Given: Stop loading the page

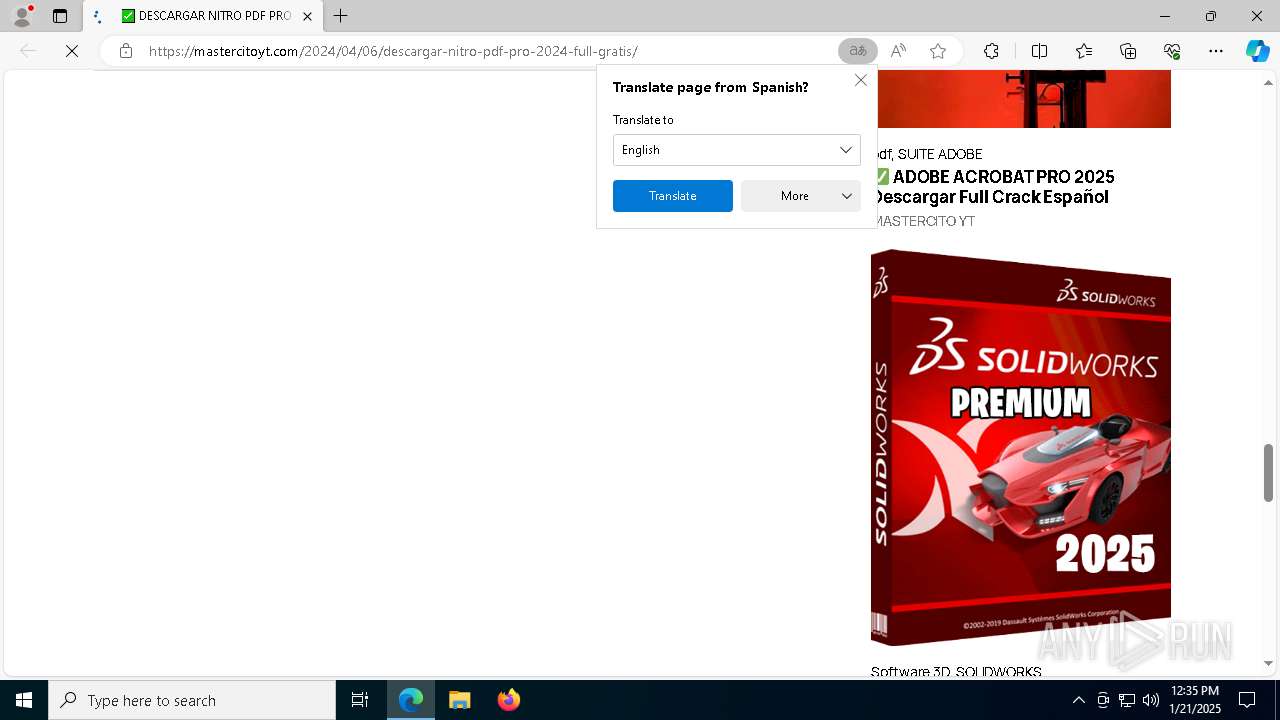Looking at the screenshot, I should pos(72,51).
